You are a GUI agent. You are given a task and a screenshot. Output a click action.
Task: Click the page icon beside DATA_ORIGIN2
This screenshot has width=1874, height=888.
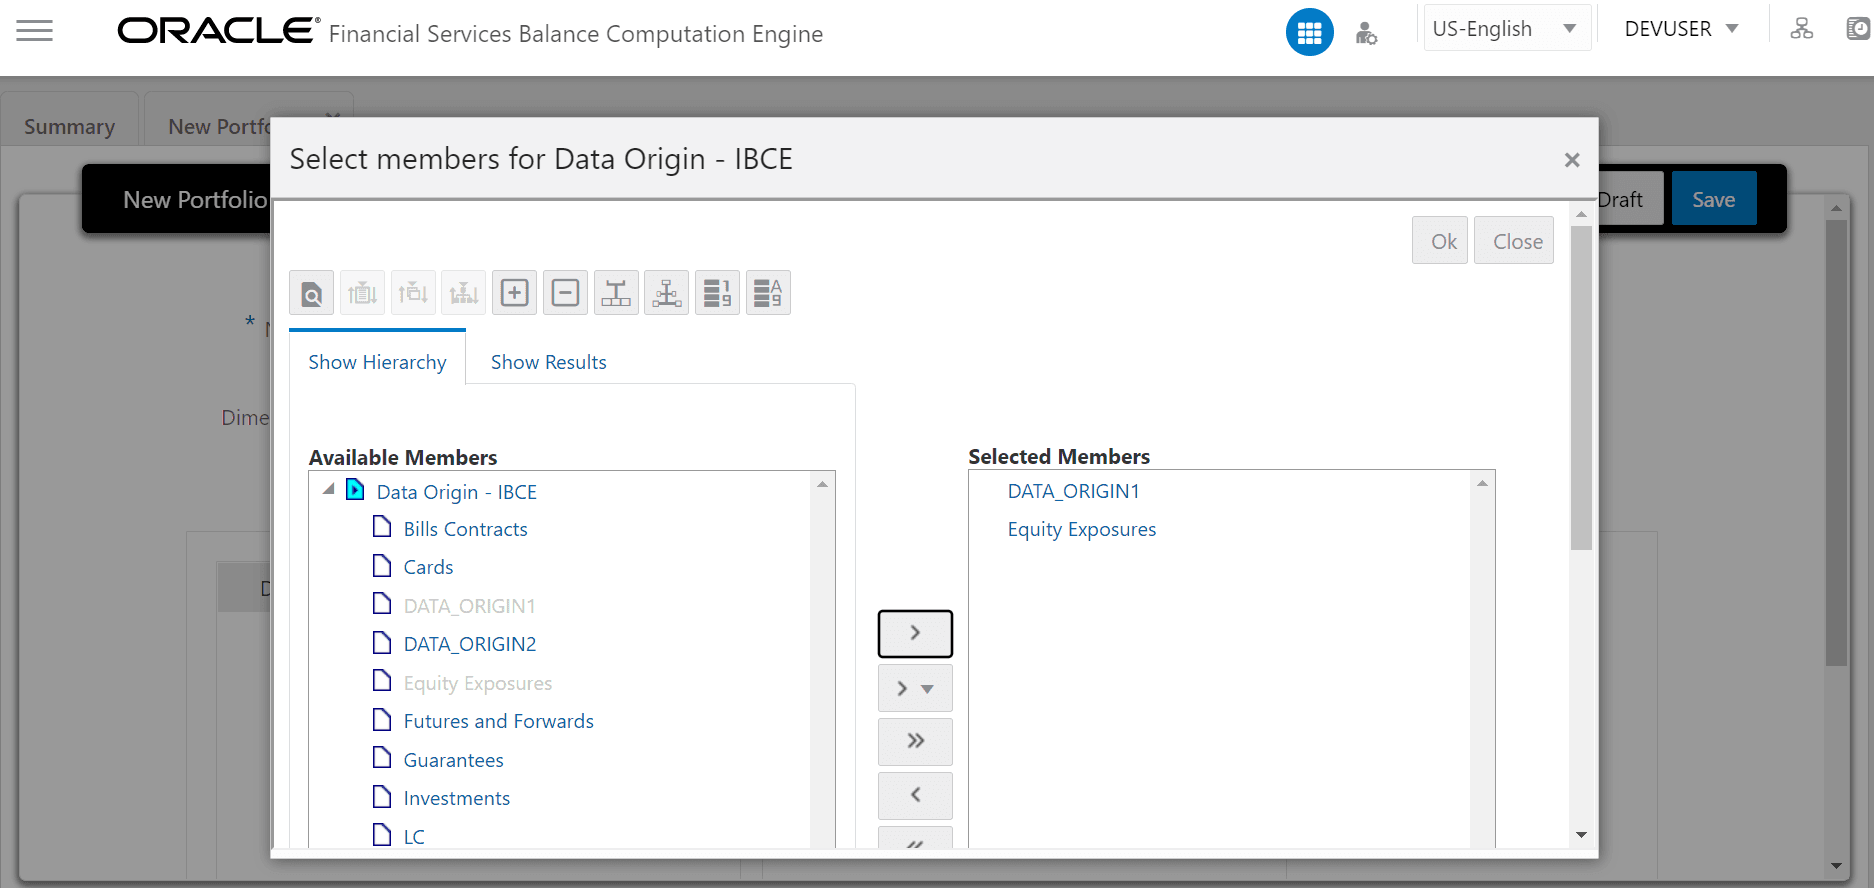click(381, 643)
